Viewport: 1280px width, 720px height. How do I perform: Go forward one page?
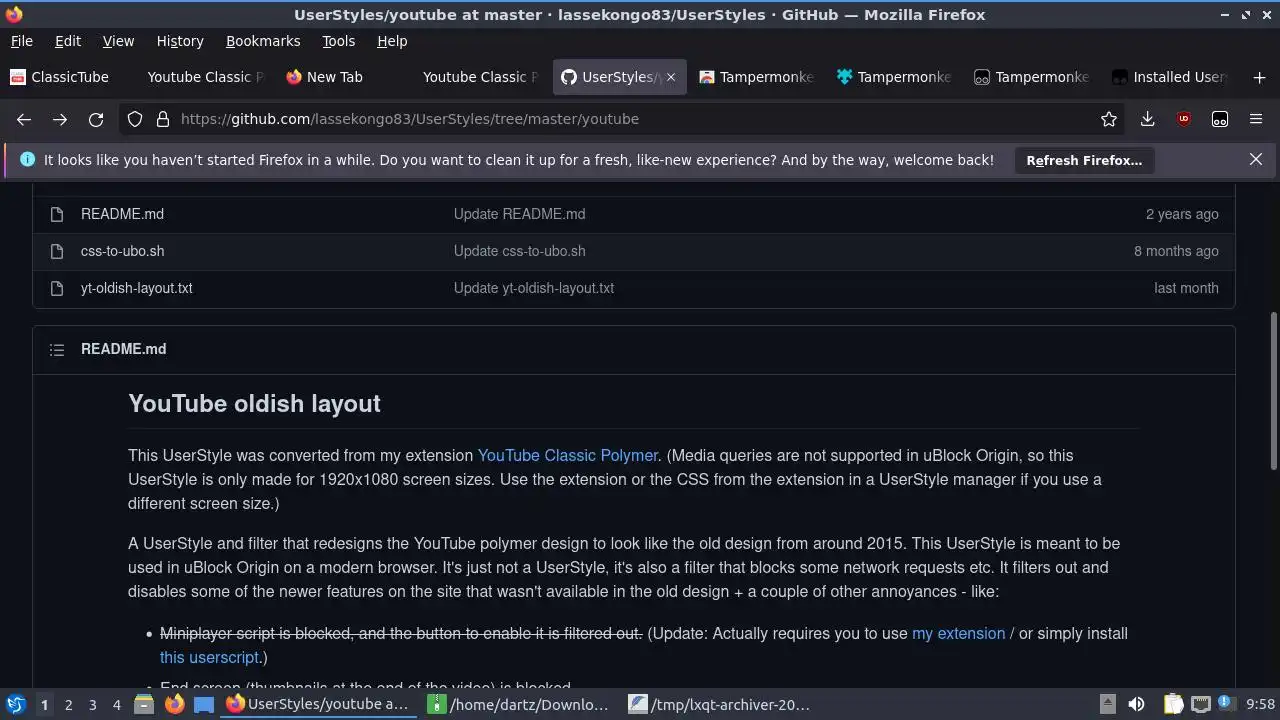click(x=60, y=119)
